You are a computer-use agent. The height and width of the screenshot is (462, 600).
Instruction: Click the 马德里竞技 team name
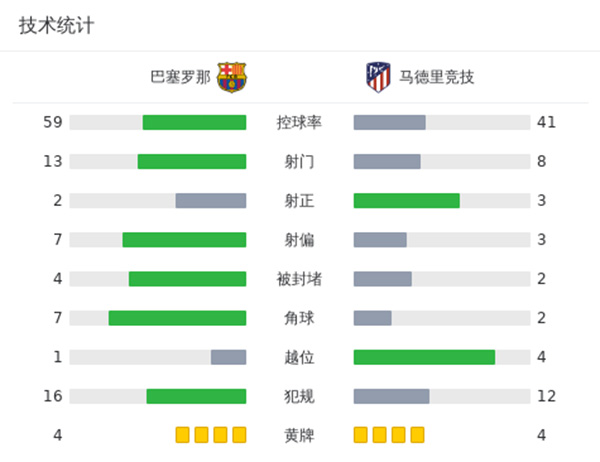click(x=436, y=77)
